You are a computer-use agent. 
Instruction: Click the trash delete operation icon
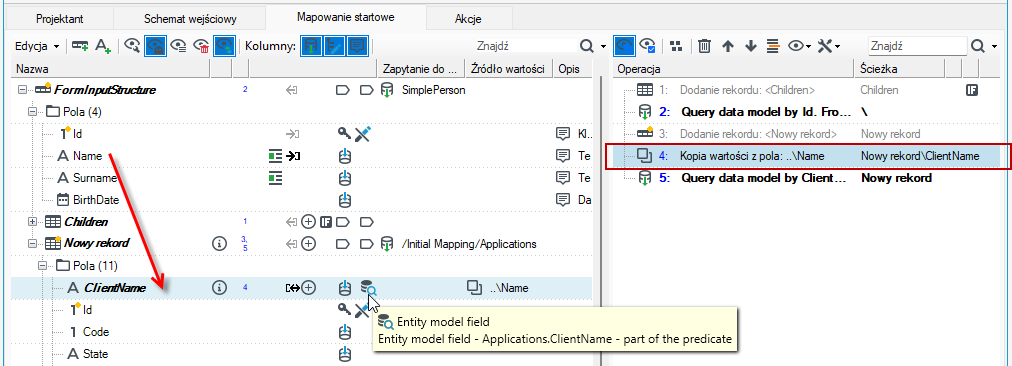click(x=705, y=46)
